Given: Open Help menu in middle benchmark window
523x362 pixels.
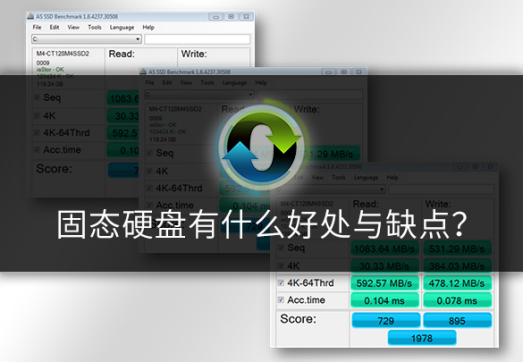Looking at the screenshot, I should [x=261, y=83].
